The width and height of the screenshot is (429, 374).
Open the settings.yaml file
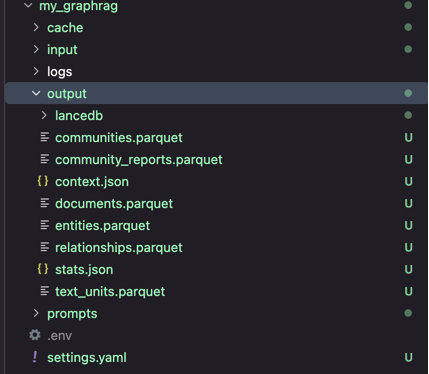point(87,358)
